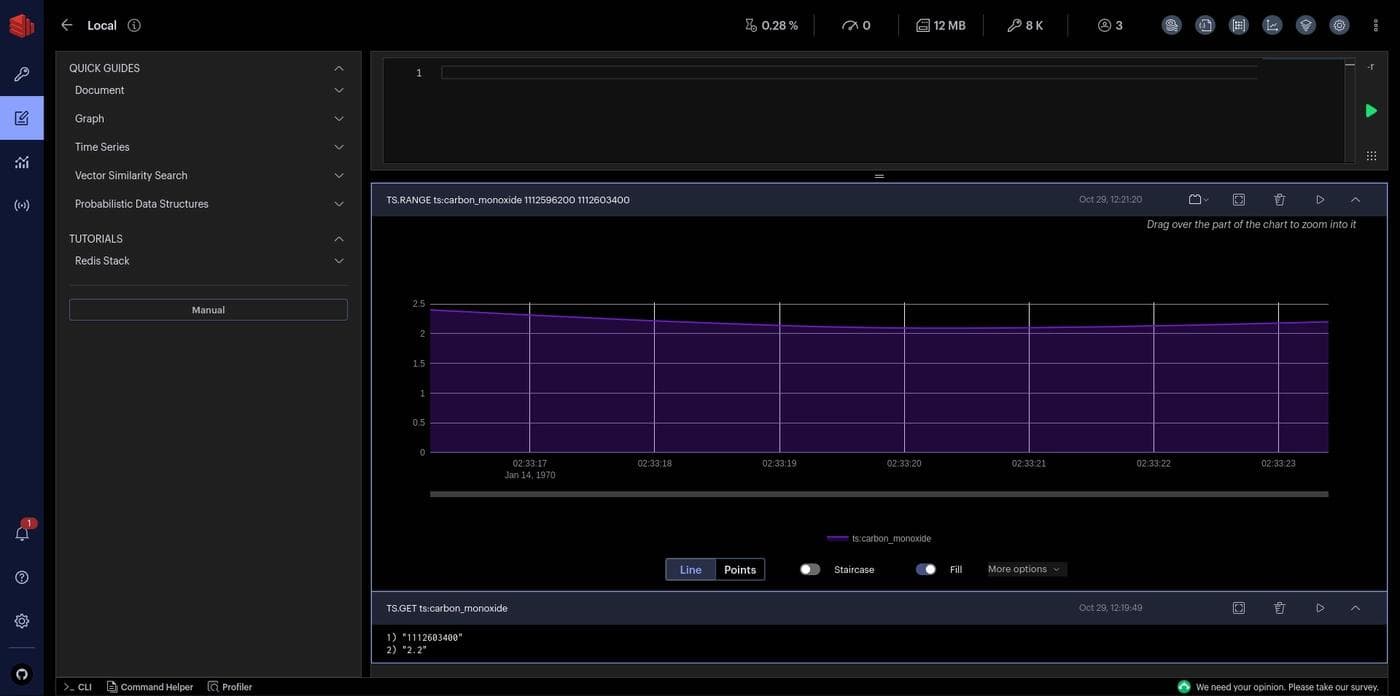Collapse the TS.RANGE result panel

(1355, 200)
